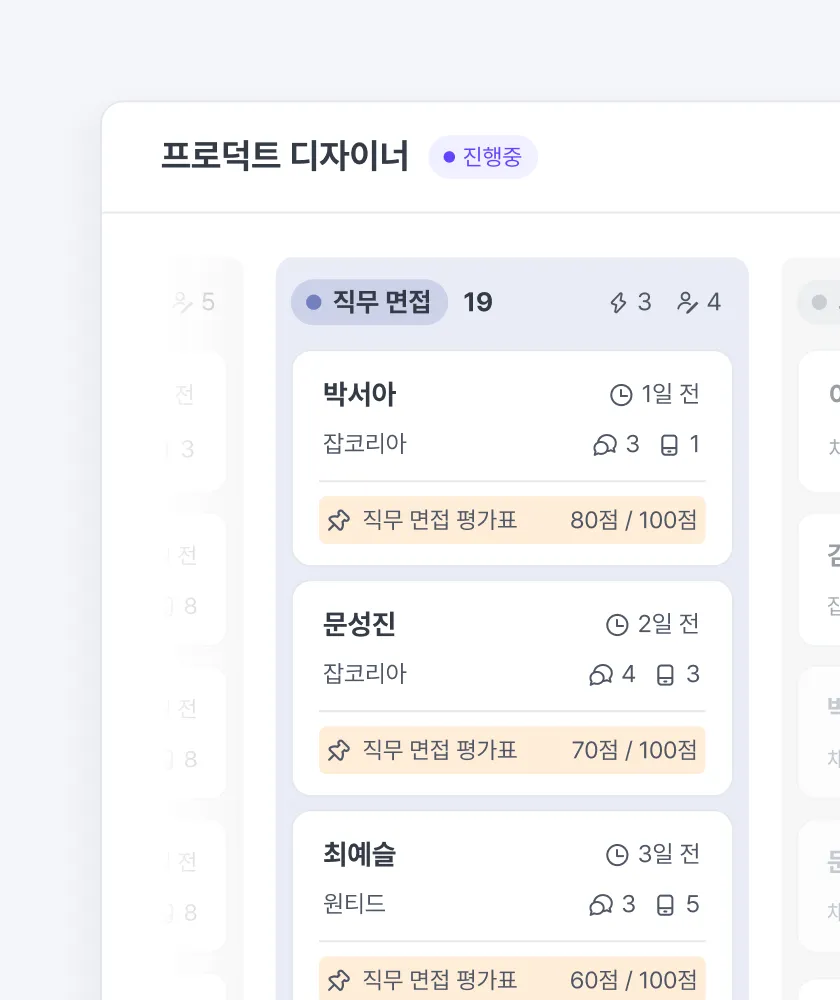The width and height of the screenshot is (840, 1000).
Task: Click the 진행중 status badge
Action: (483, 157)
